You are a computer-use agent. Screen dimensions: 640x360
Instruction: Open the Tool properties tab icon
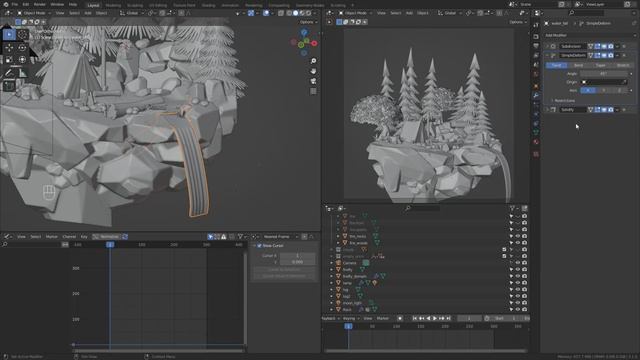tap(536, 25)
